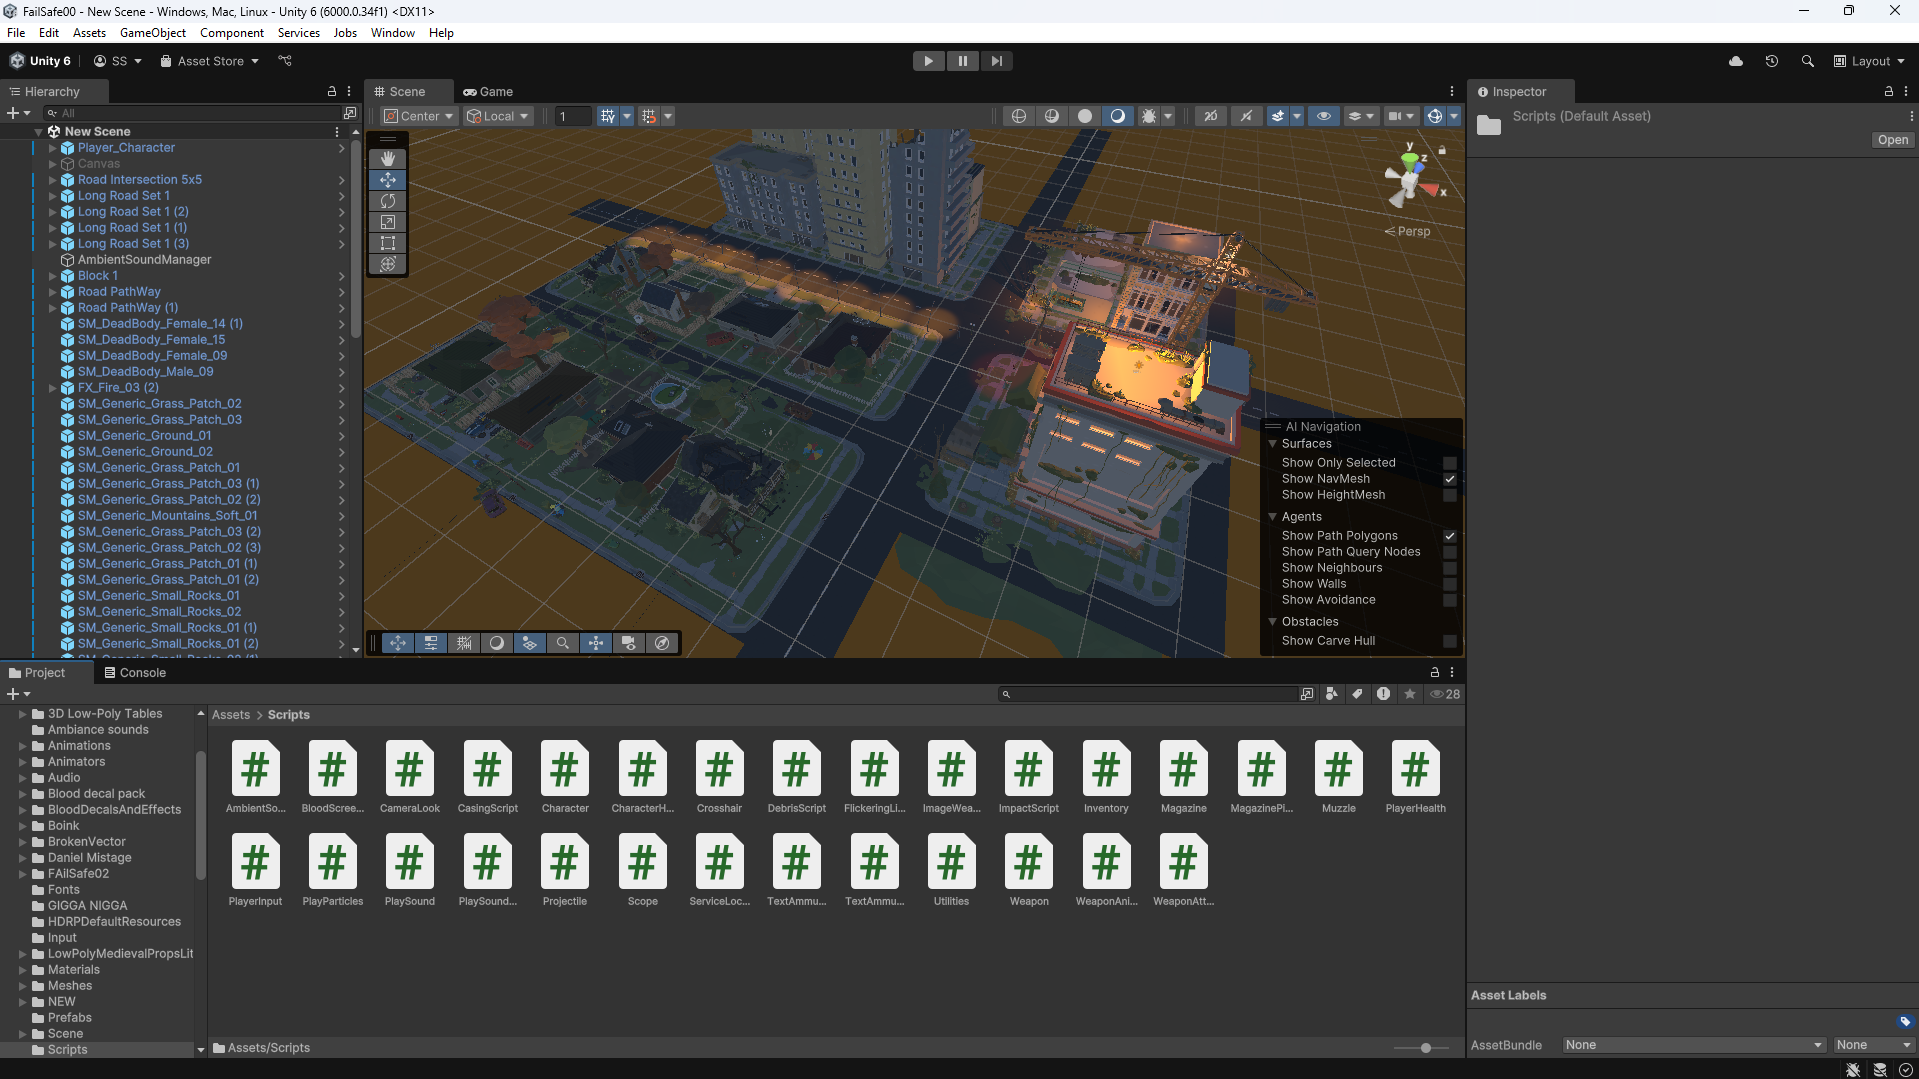Toggle Show Path Polygons checkbox
This screenshot has width=1919, height=1079.
click(x=1449, y=536)
